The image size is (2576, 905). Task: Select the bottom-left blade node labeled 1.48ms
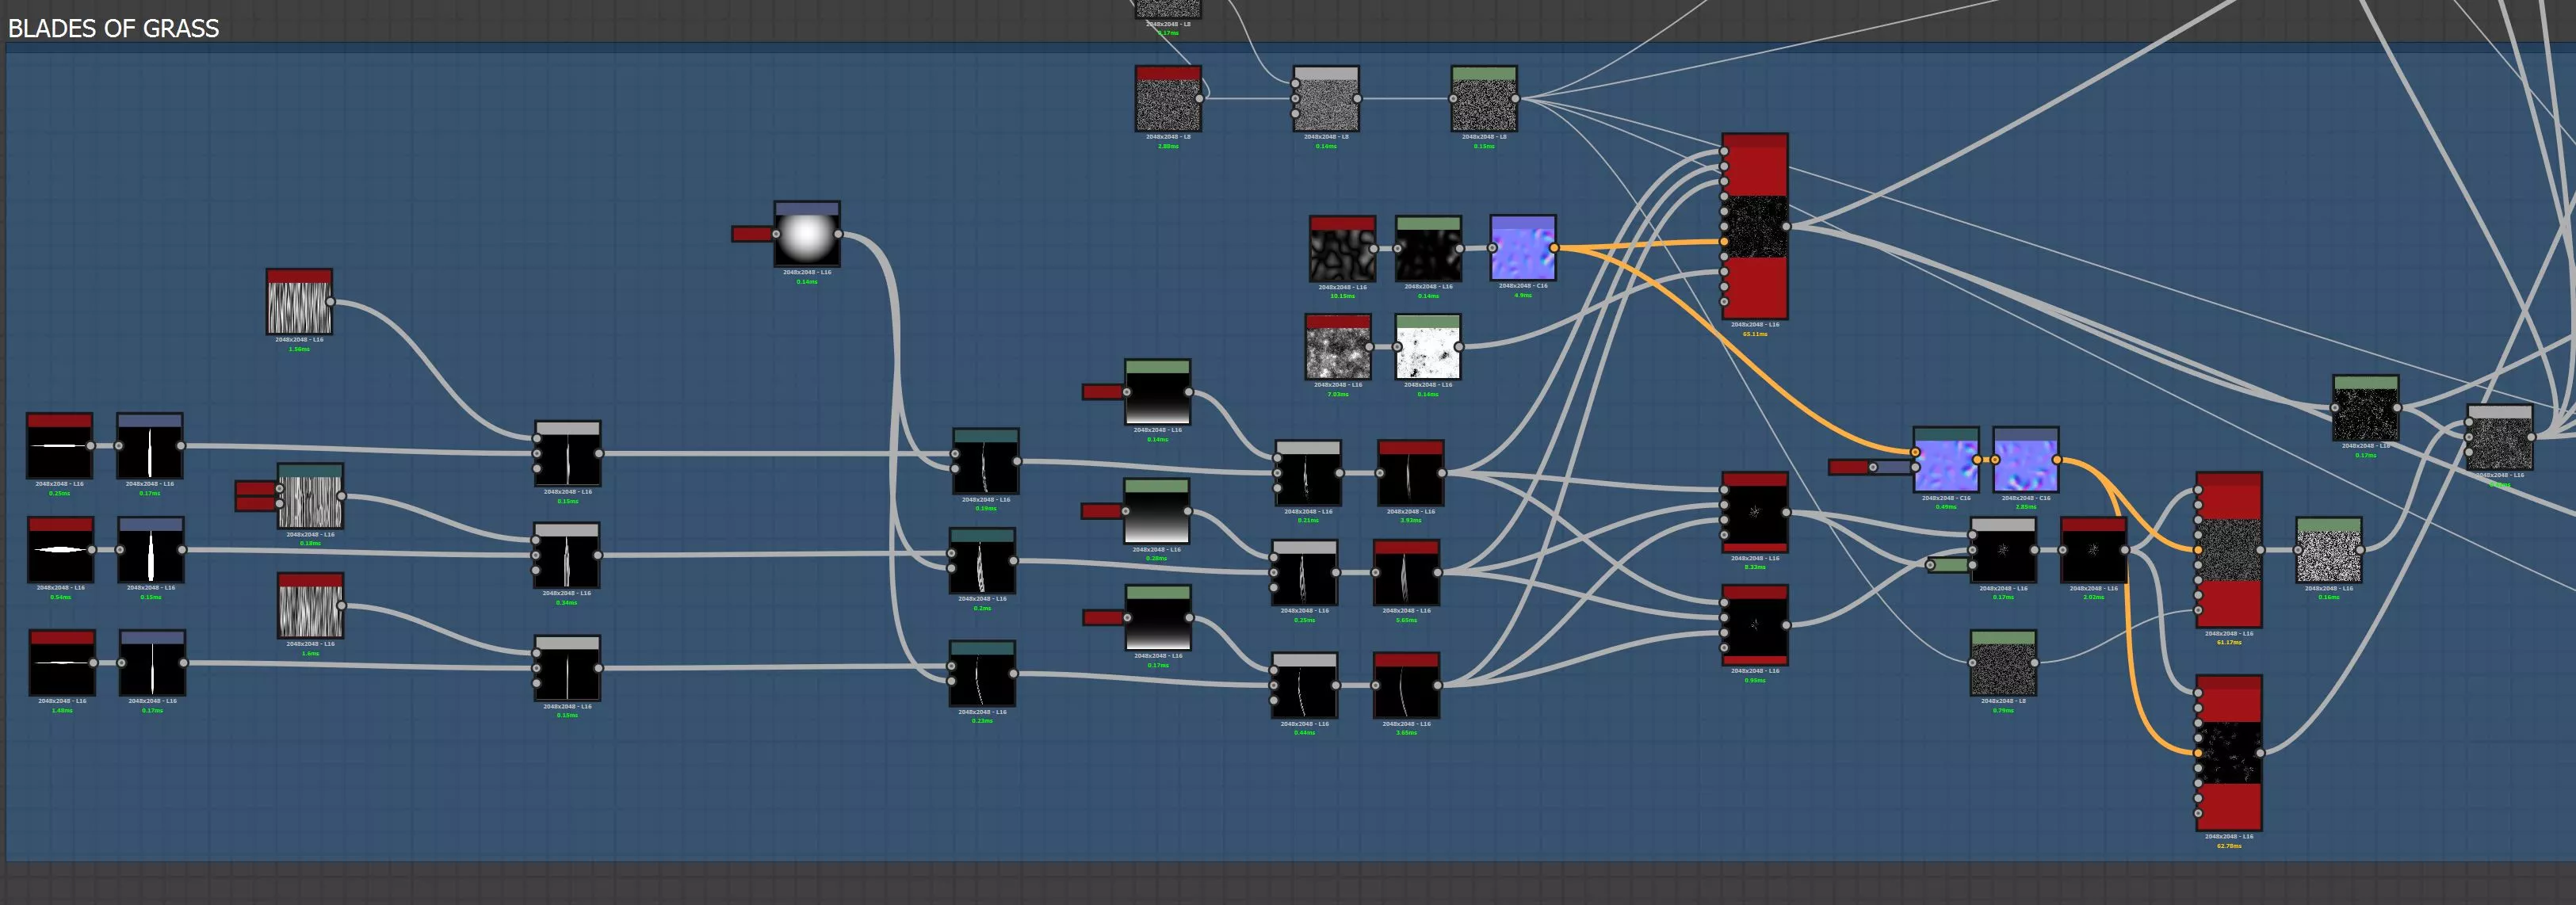click(x=62, y=664)
